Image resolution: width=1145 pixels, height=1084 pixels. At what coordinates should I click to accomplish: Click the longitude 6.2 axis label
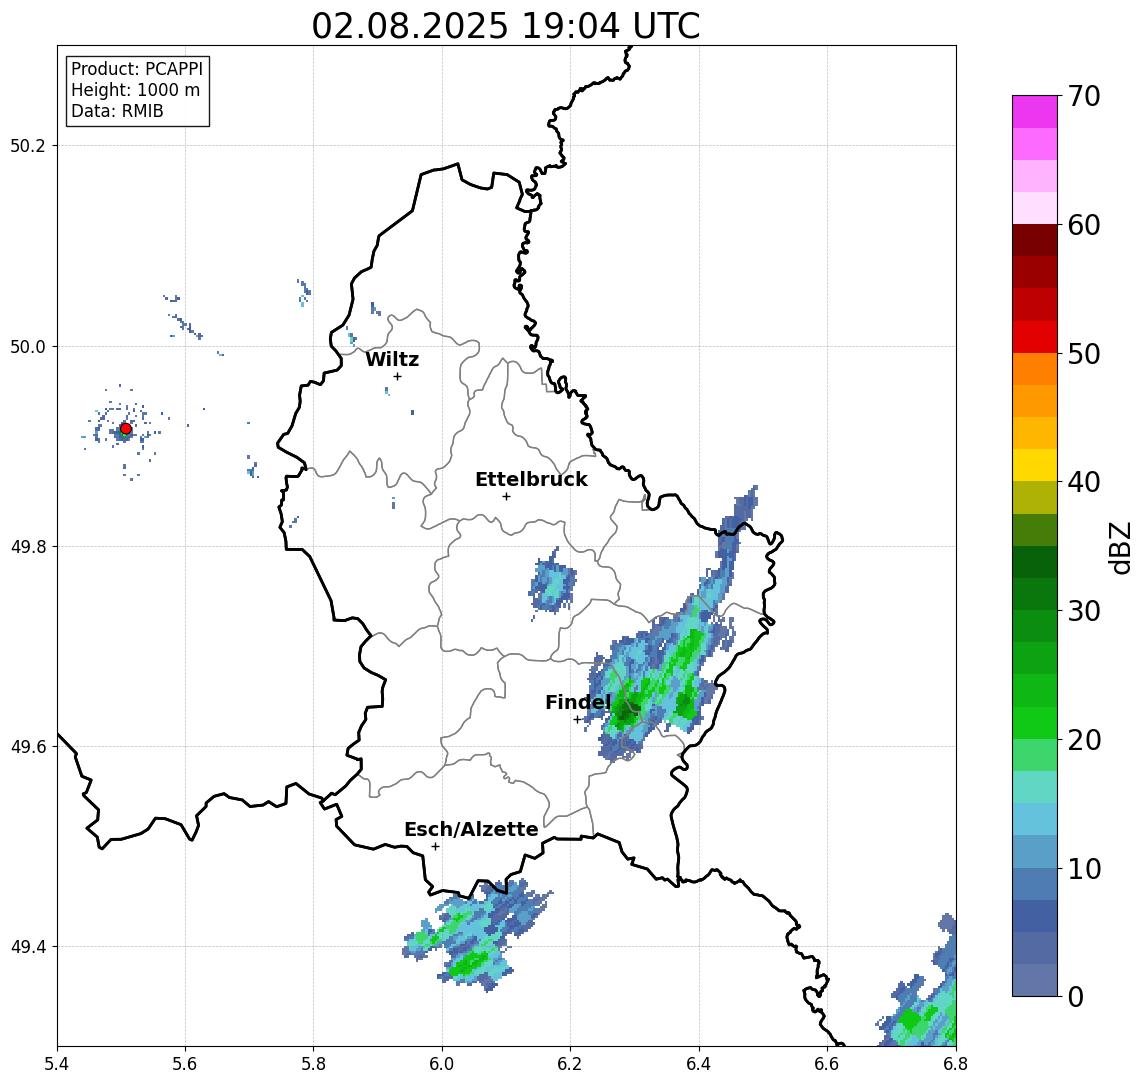pyautogui.click(x=570, y=1064)
